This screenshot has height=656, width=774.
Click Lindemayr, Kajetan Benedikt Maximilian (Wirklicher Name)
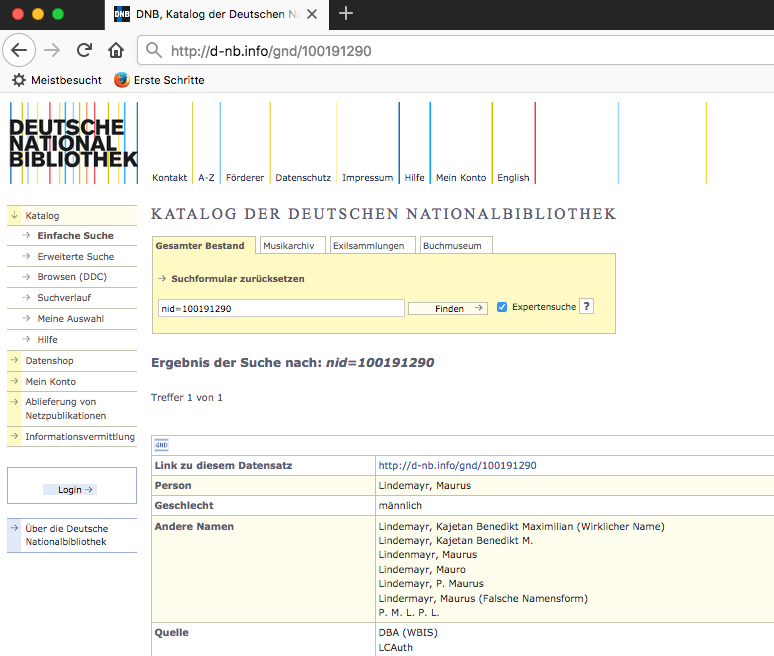click(521, 527)
